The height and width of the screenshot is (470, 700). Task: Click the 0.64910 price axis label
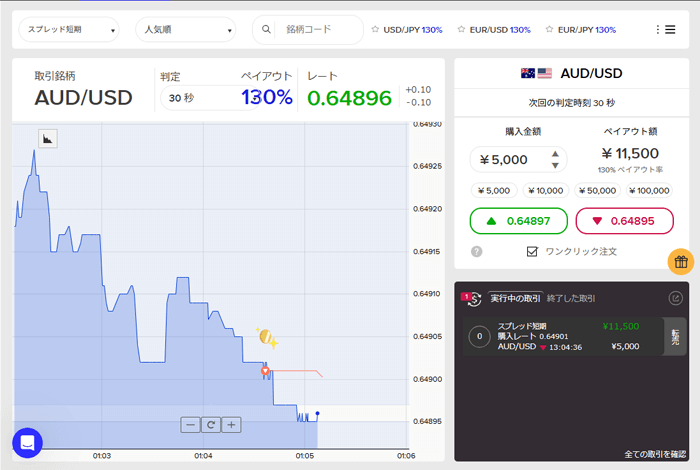click(x=427, y=294)
